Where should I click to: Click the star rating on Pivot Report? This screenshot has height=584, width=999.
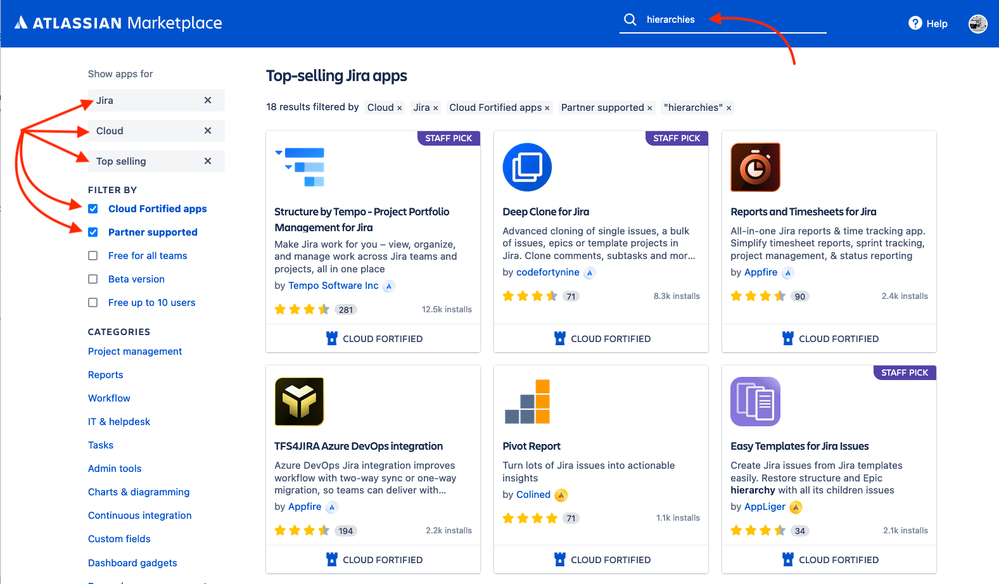tap(530, 518)
